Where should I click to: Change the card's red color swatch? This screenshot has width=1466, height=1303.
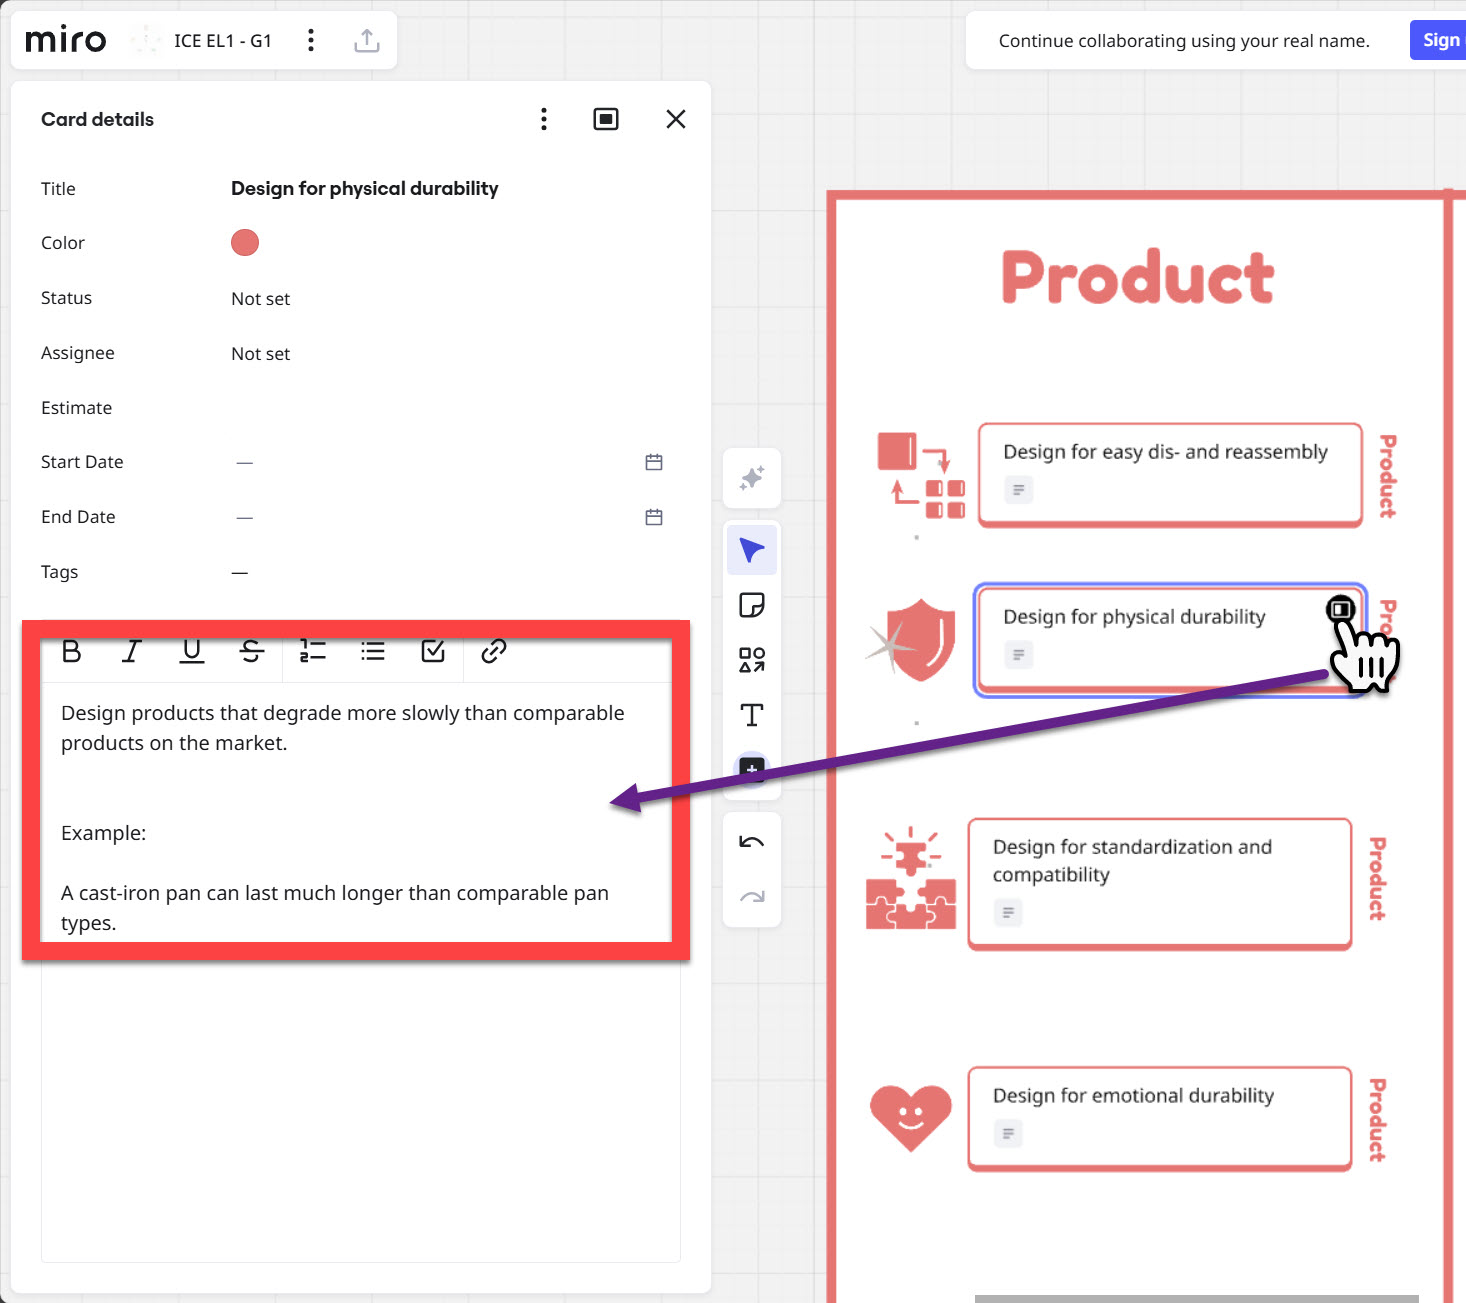[x=245, y=243]
